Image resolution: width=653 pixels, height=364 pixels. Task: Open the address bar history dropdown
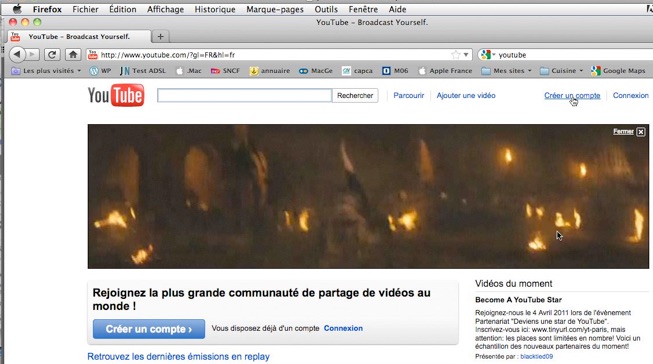pyautogui.click(x=466, y=55)
